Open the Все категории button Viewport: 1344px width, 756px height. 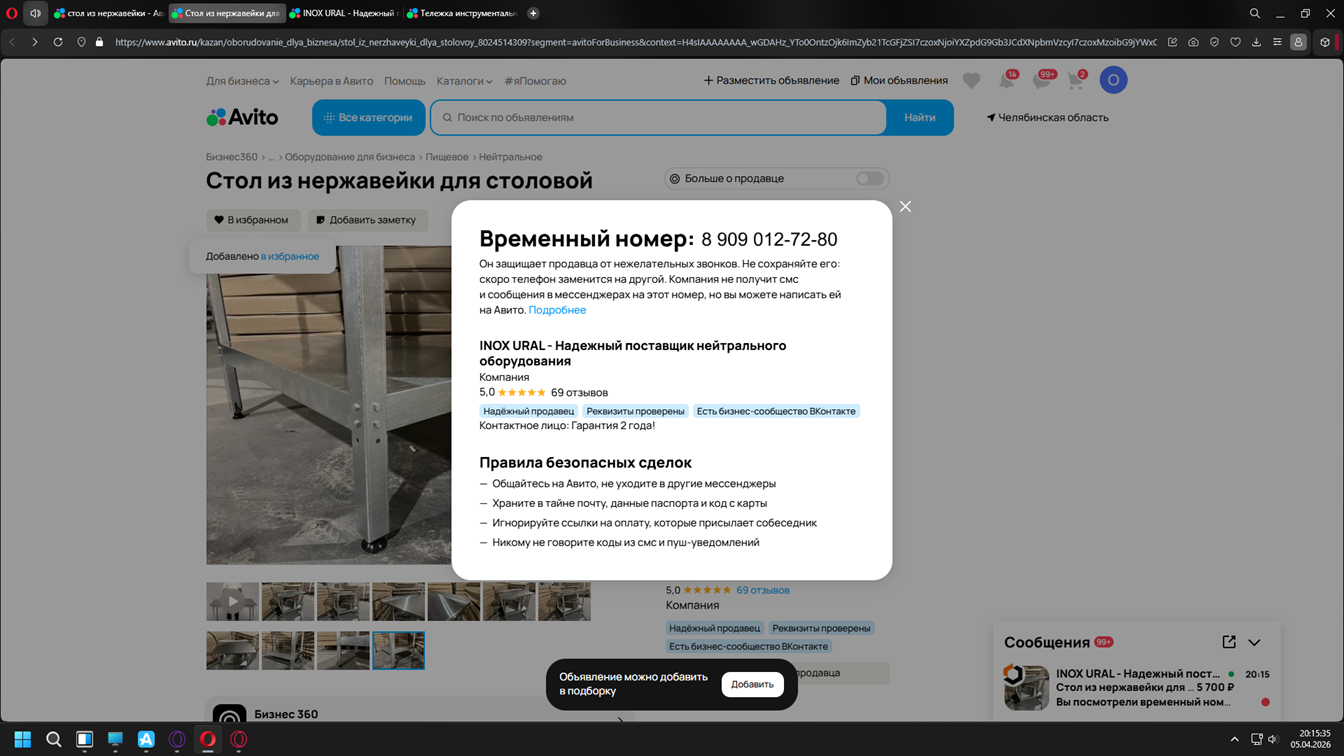point(369,117)
